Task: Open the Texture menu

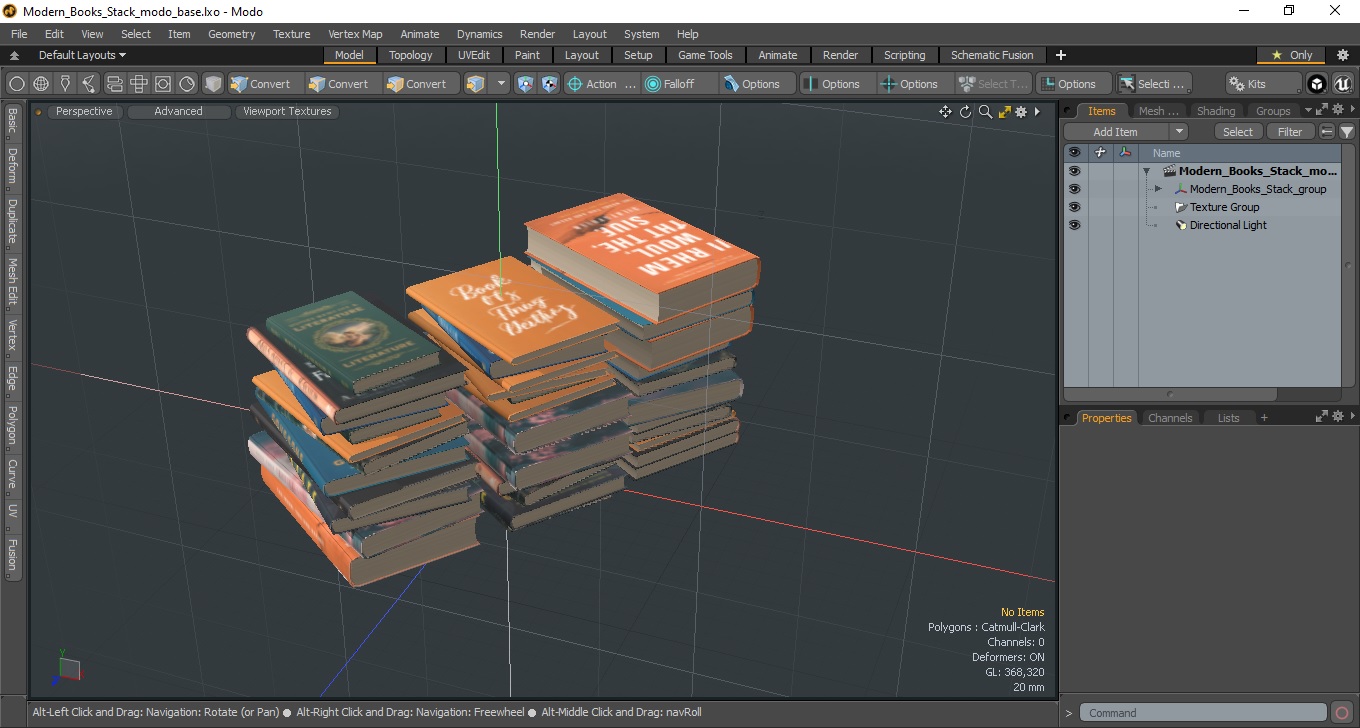Action: [x=291, y=34]
